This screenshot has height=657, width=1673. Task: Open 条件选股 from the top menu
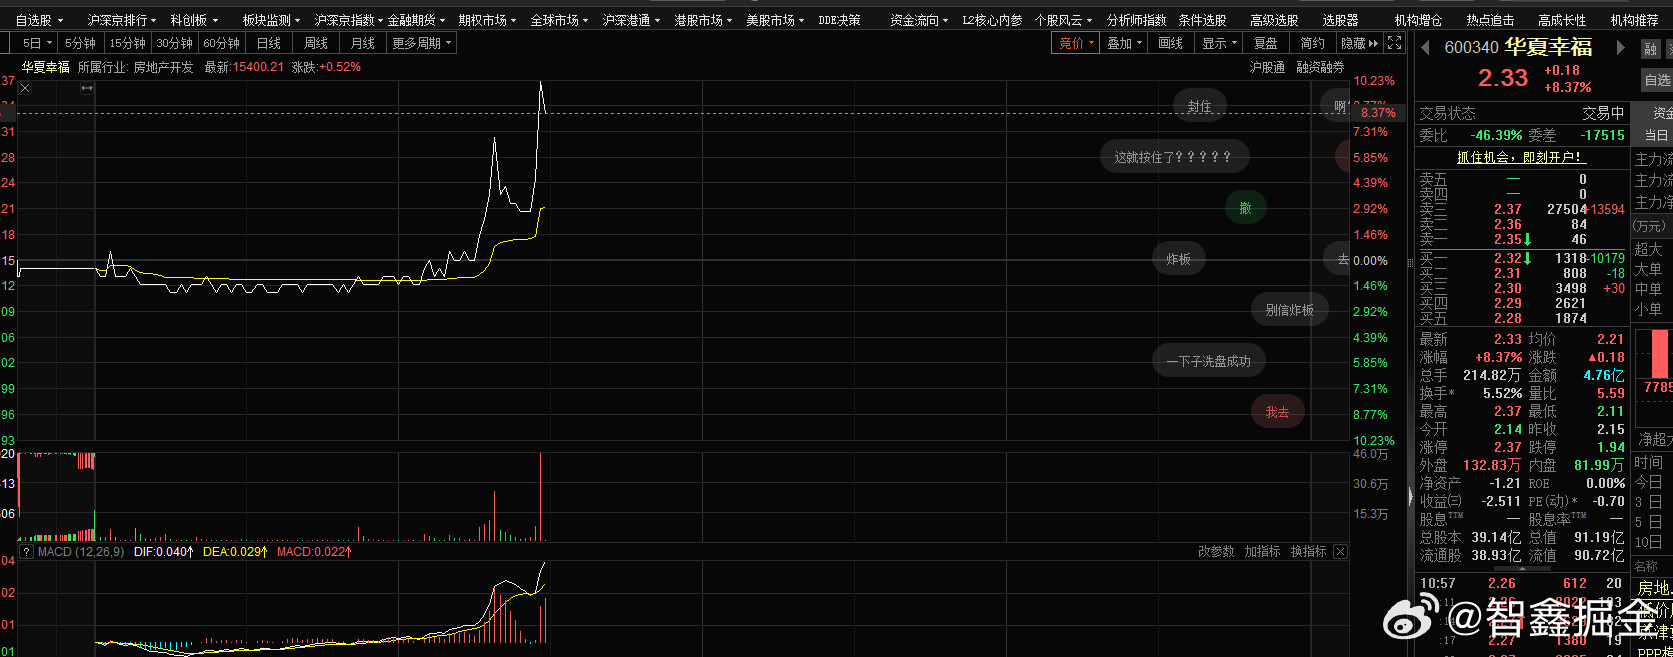point(1202,20)
